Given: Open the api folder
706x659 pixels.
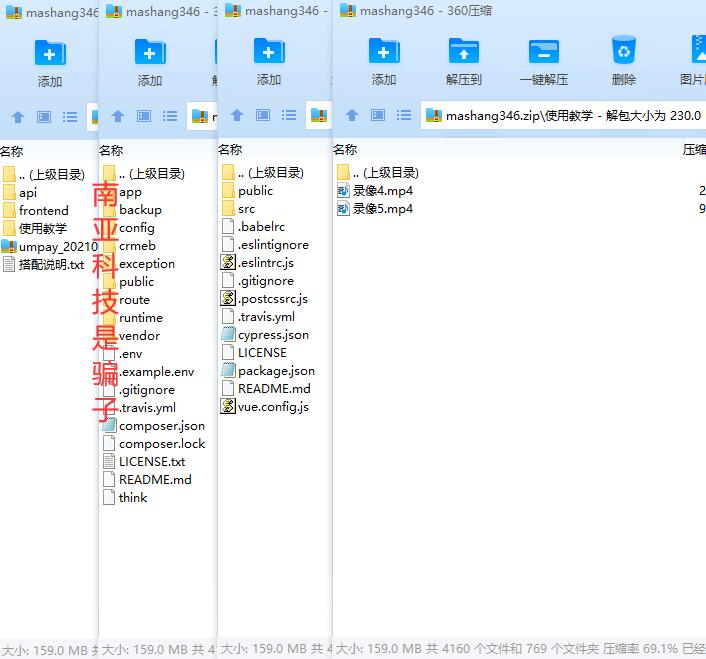Looking at the screenshot, I should click(x=27, y=193).
